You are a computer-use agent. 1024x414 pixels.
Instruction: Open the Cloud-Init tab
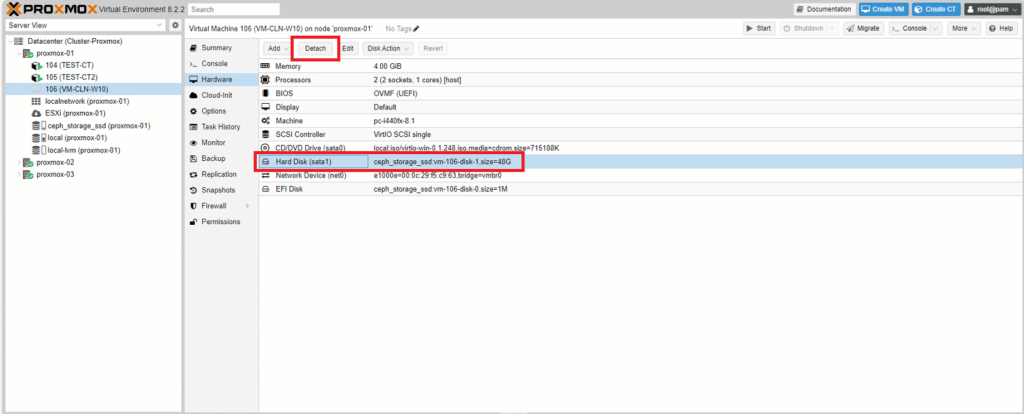[x=221, y=95]
